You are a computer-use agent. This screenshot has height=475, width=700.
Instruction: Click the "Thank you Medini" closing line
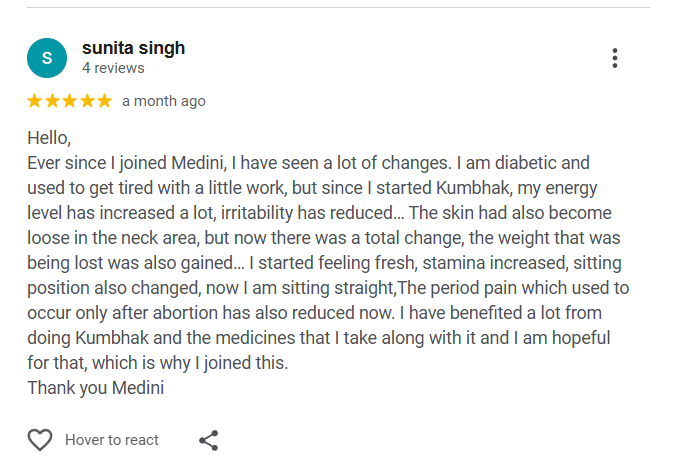95,387
